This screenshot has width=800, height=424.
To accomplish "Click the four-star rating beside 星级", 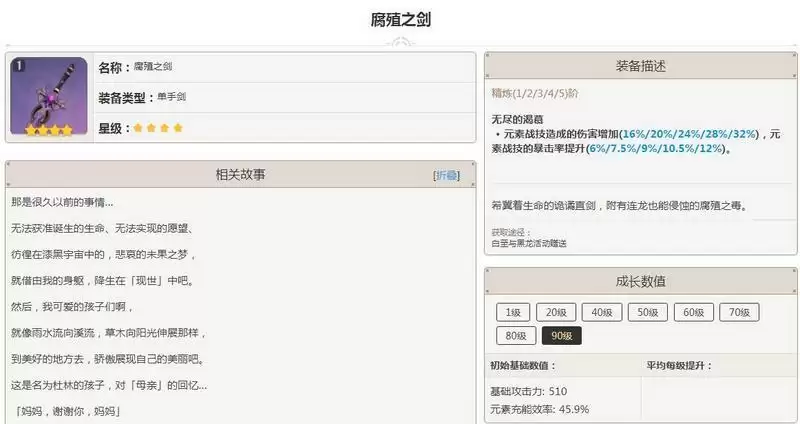I will (x=158, y=128).
